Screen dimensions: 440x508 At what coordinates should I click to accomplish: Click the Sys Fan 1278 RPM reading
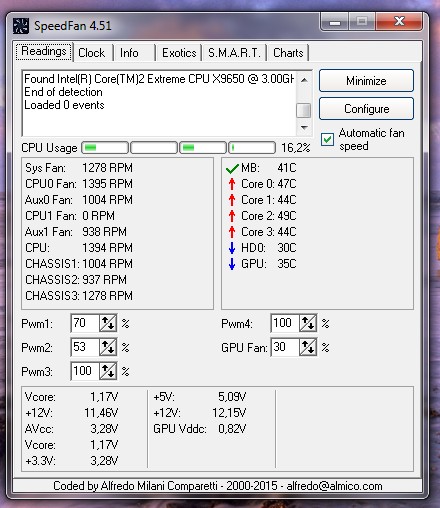pyautogui.click(x=79, y=168)
